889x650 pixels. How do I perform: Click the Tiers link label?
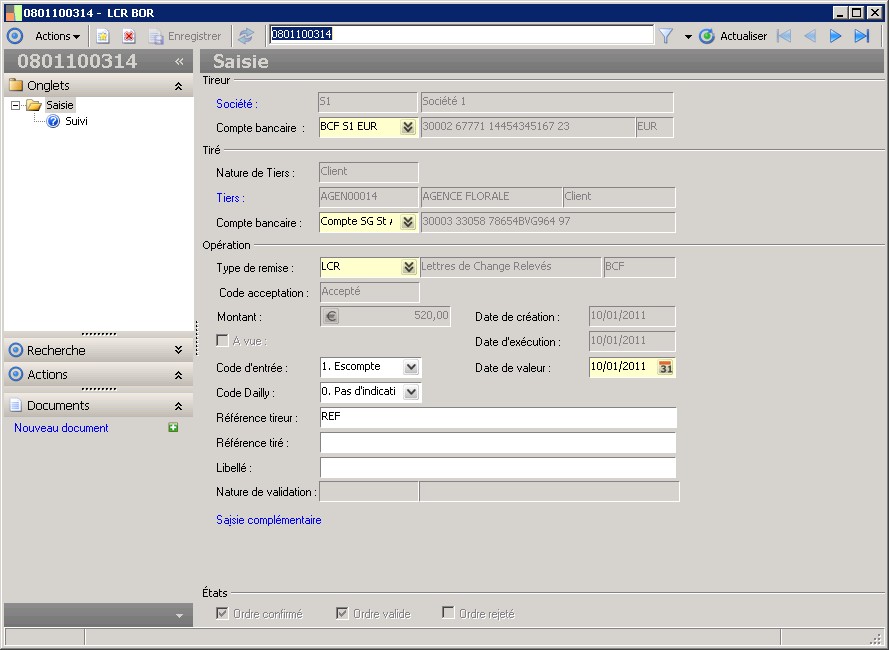point(230,198)
